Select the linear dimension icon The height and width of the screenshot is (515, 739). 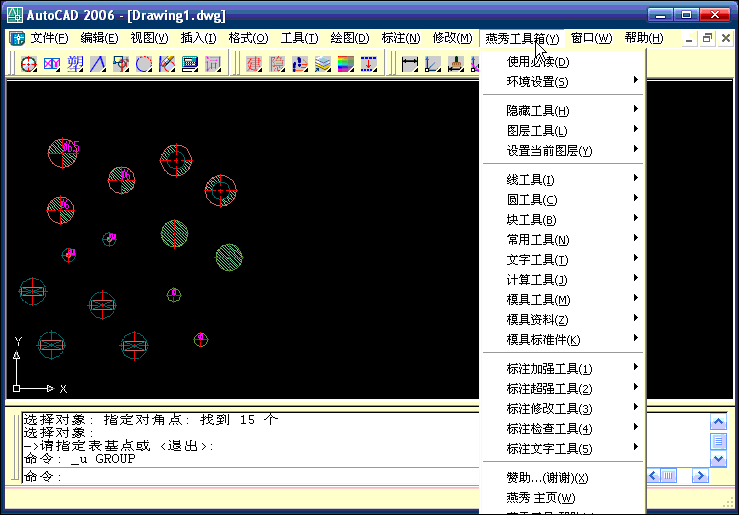click(410, 64)
